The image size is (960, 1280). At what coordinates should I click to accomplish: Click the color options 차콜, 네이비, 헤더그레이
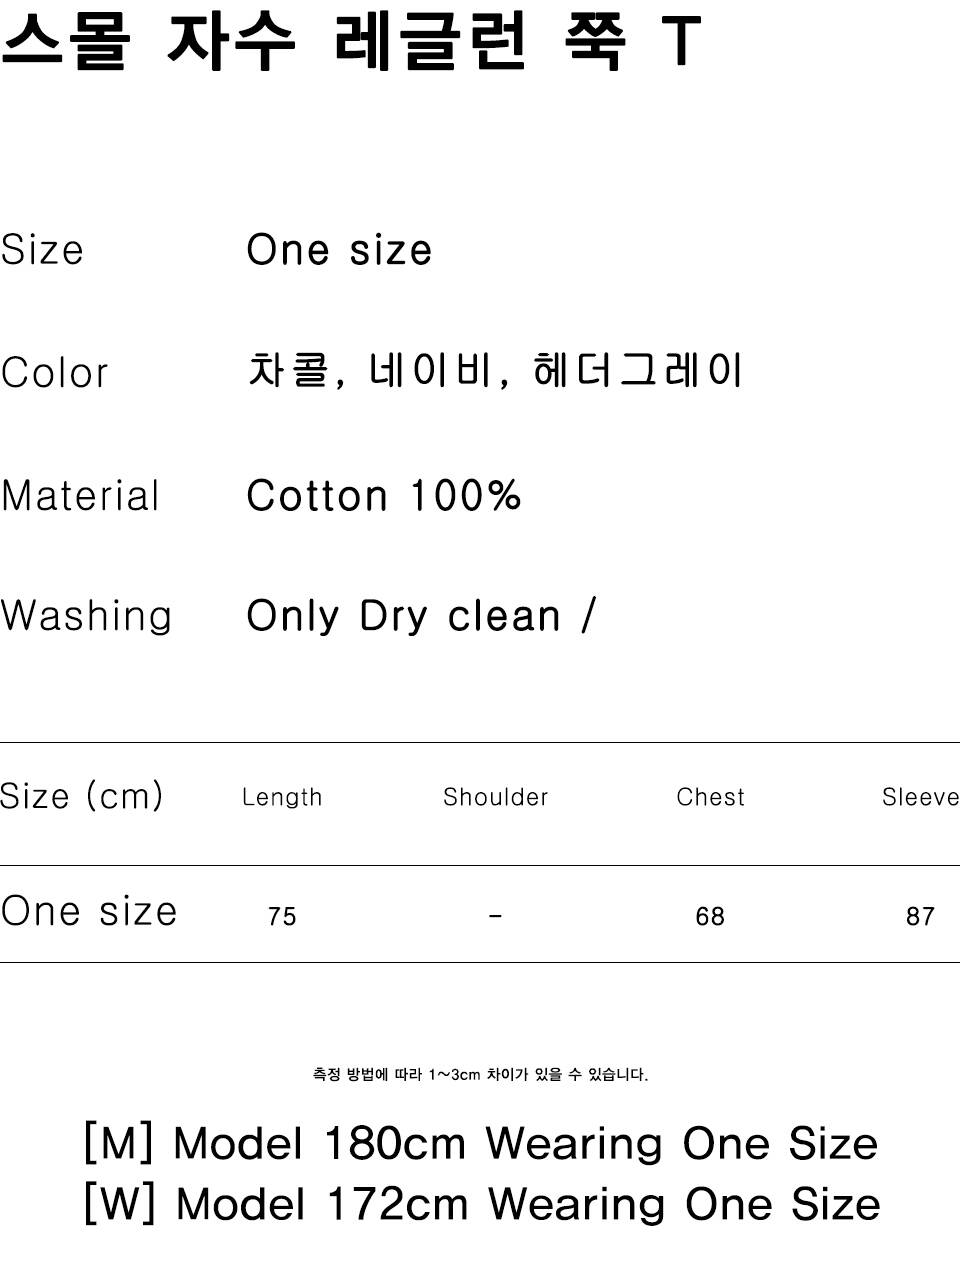(x=495, y=371)
